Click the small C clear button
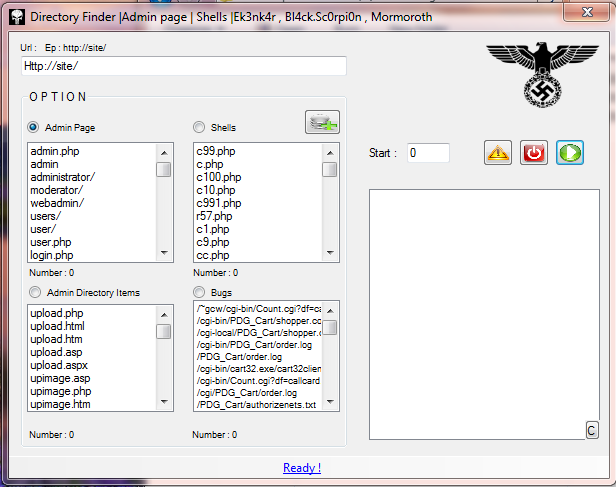The height and width of the screenshot is (487, 616). 591,430
